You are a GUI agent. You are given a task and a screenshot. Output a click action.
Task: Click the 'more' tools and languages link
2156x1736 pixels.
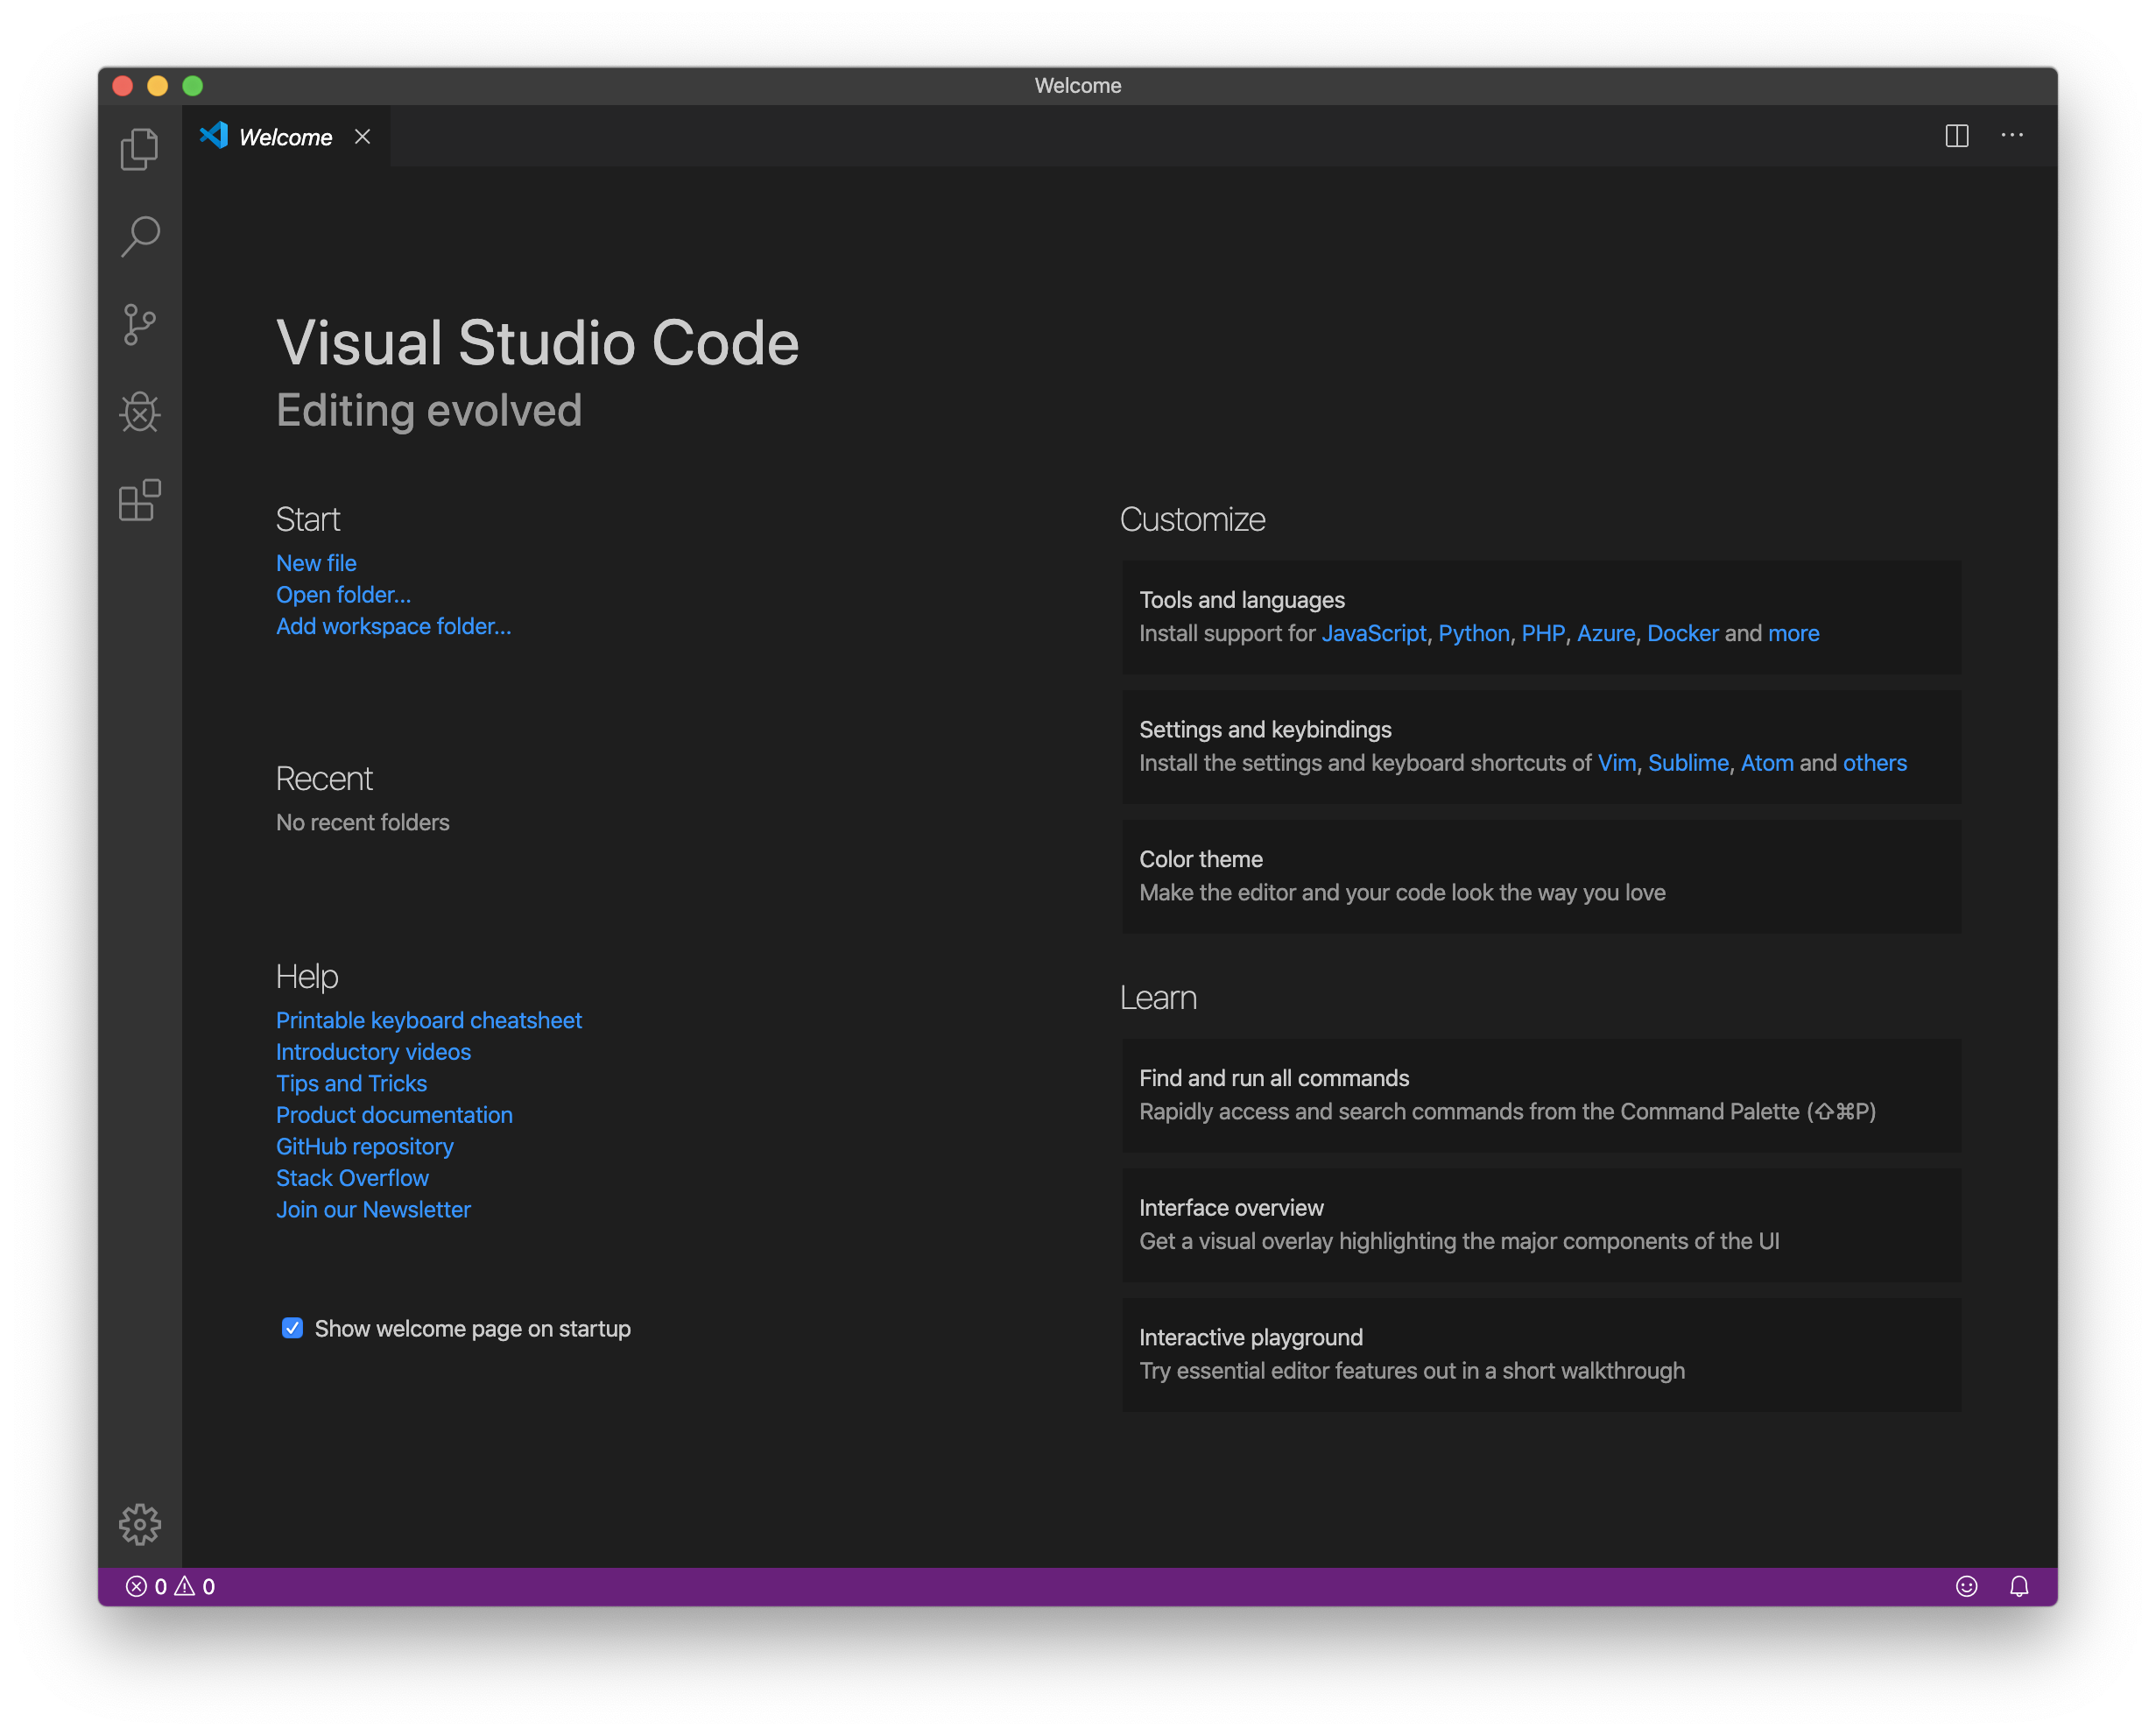click(1794, 633)
